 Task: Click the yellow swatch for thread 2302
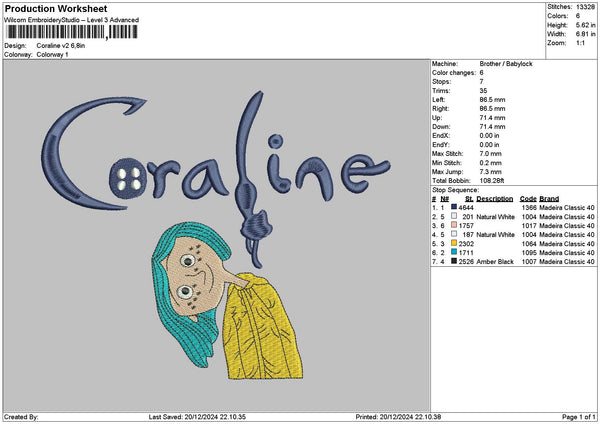coord(454,243)
